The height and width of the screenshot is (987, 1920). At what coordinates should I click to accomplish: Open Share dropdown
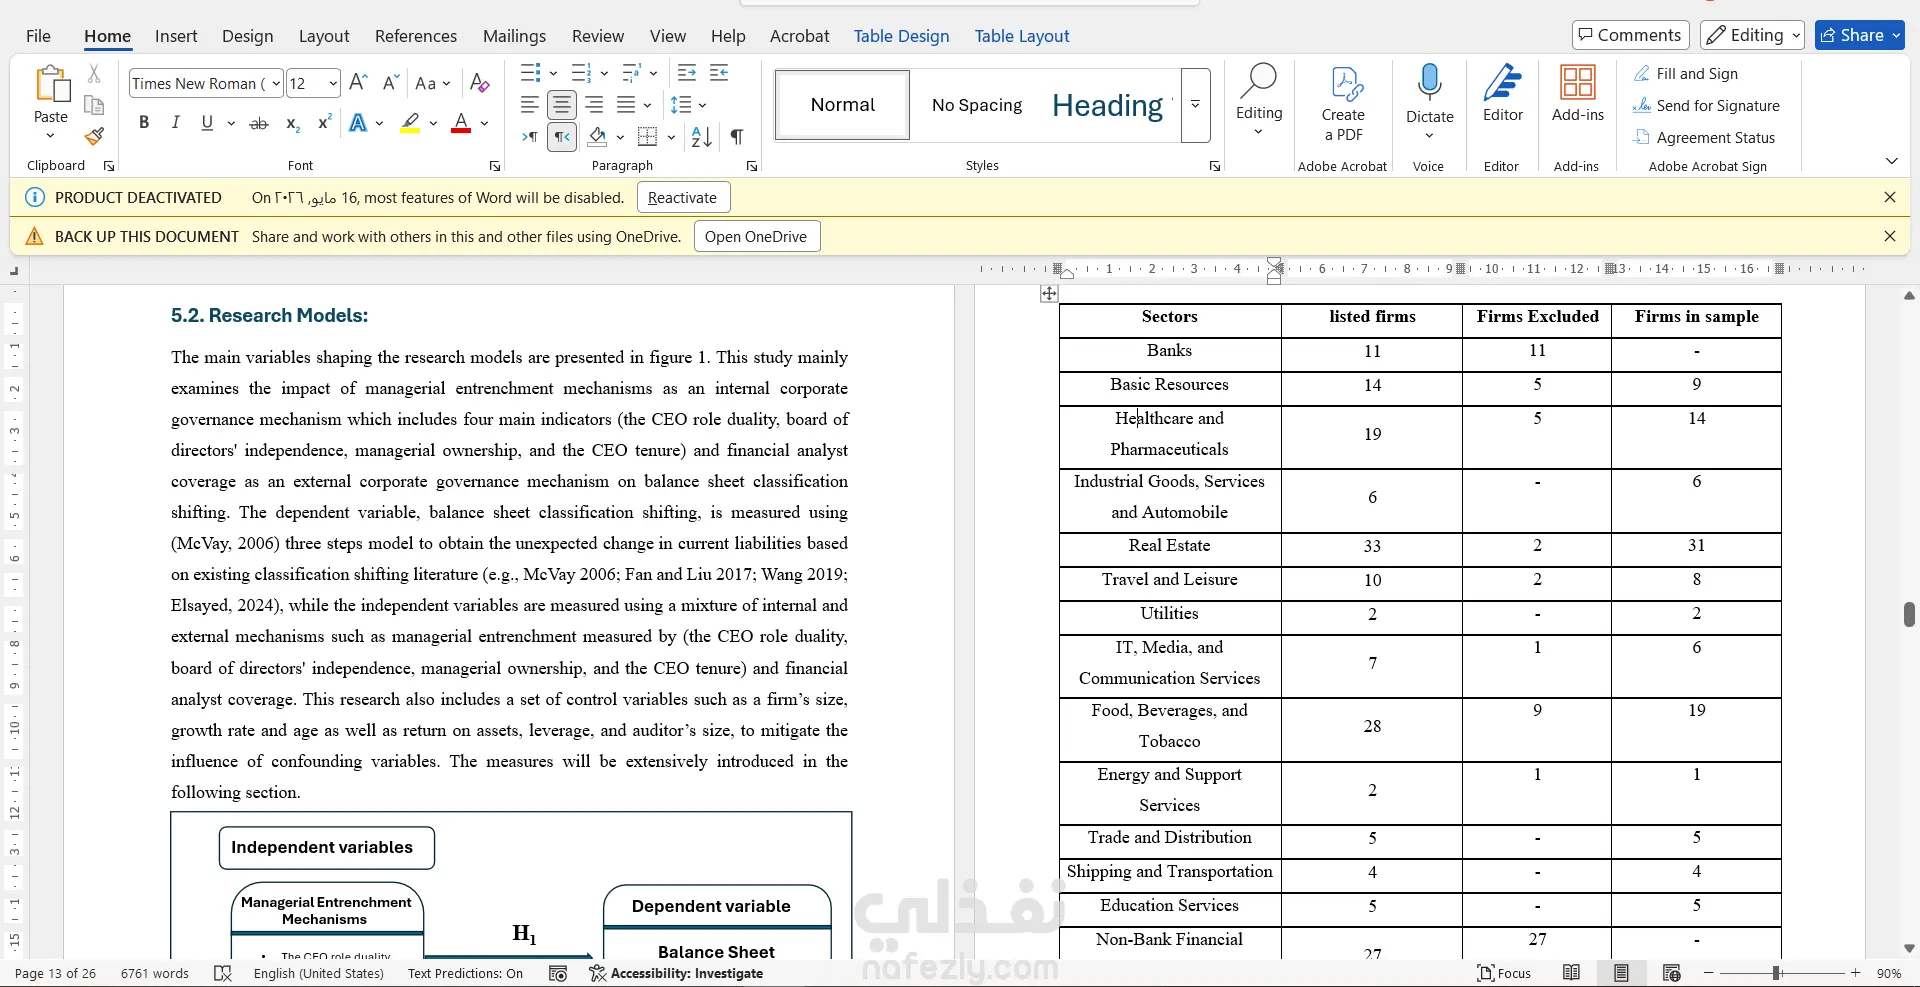(1896, 35)
